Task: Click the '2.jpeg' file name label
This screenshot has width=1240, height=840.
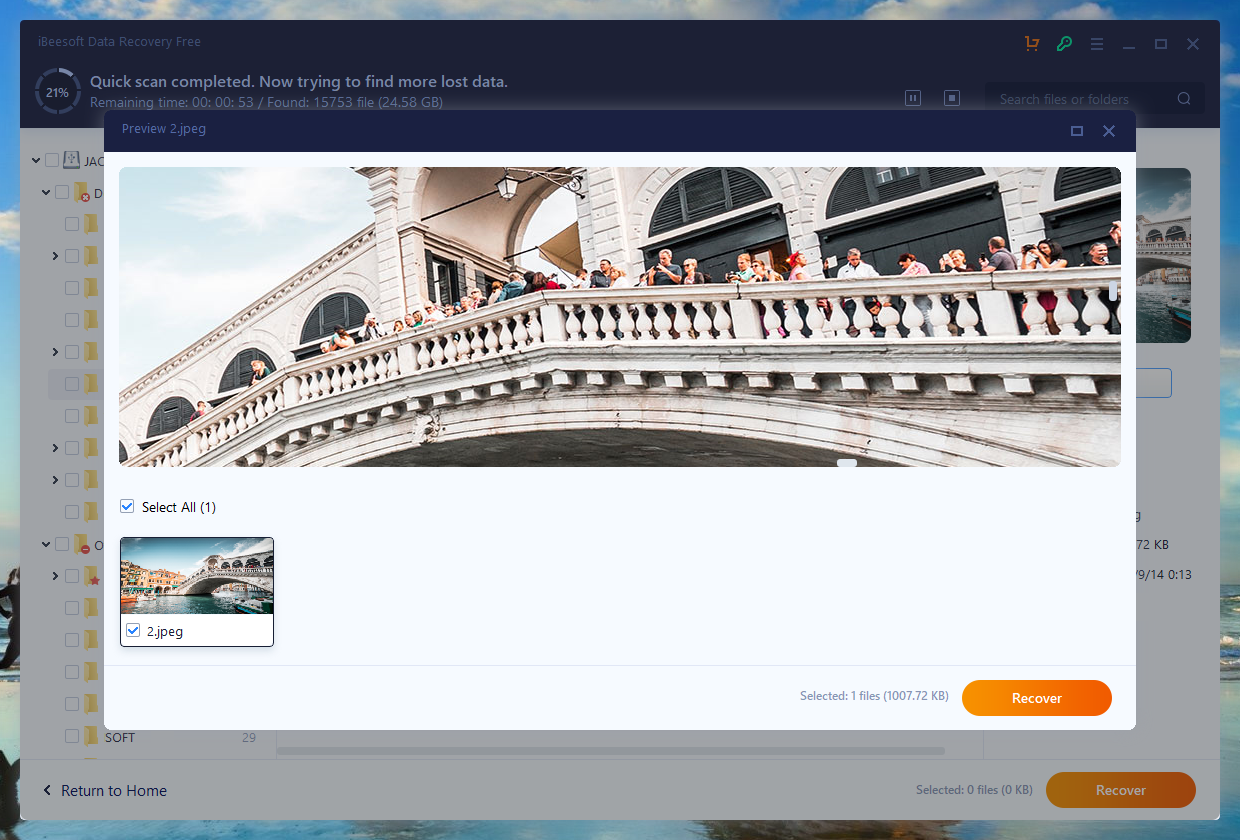Action: [165, 632]
